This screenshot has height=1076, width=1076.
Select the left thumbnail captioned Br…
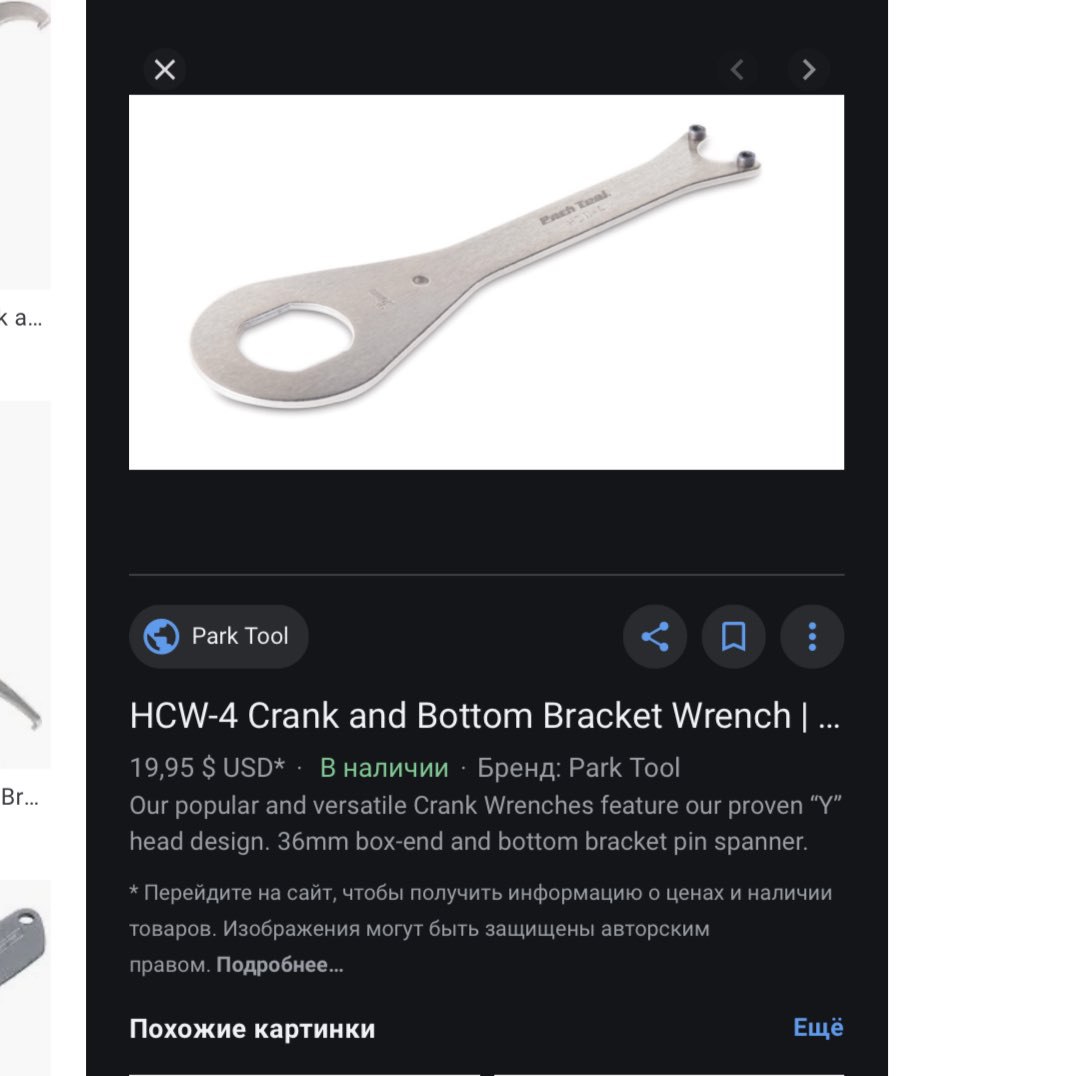[25, 585]
